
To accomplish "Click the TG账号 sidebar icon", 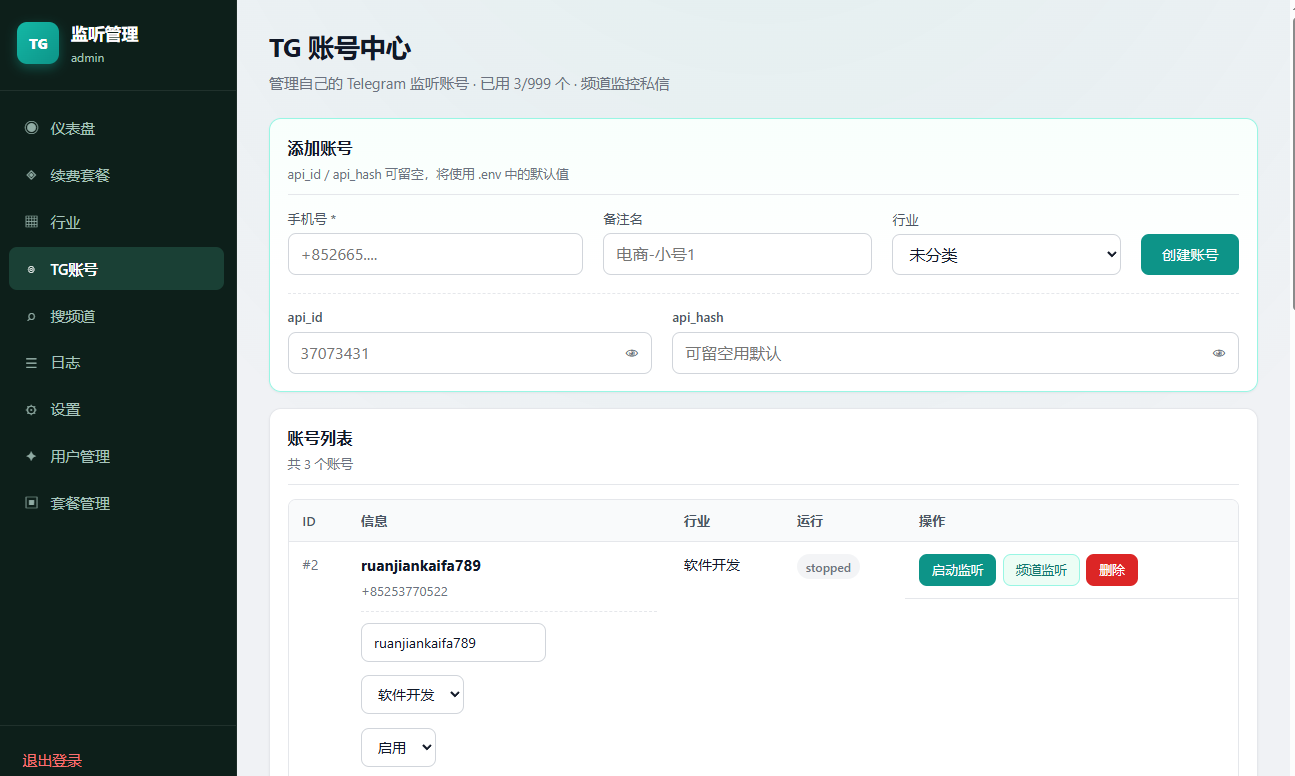I will 31,269.
